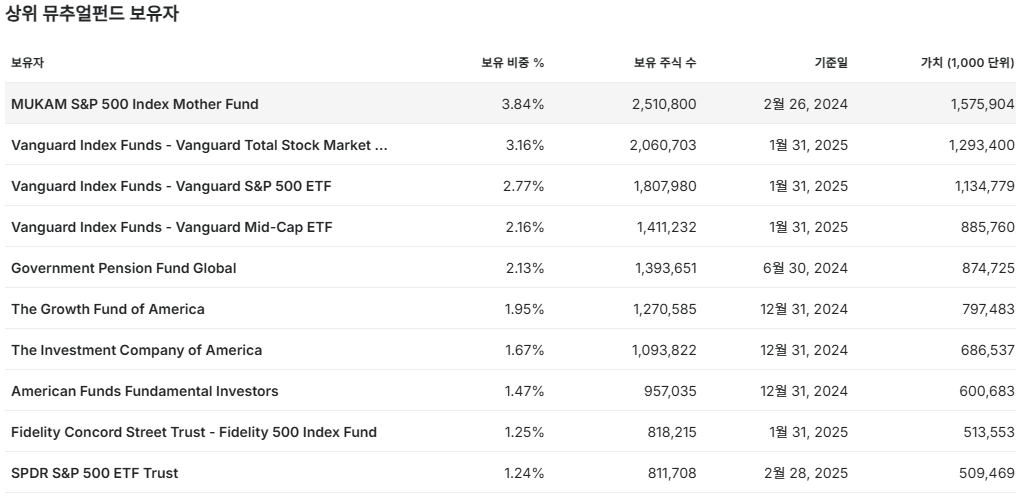Click the 보유 비중 % column header
The height and width of the screenshot is (497, 1021).
(x=513, y=63)
